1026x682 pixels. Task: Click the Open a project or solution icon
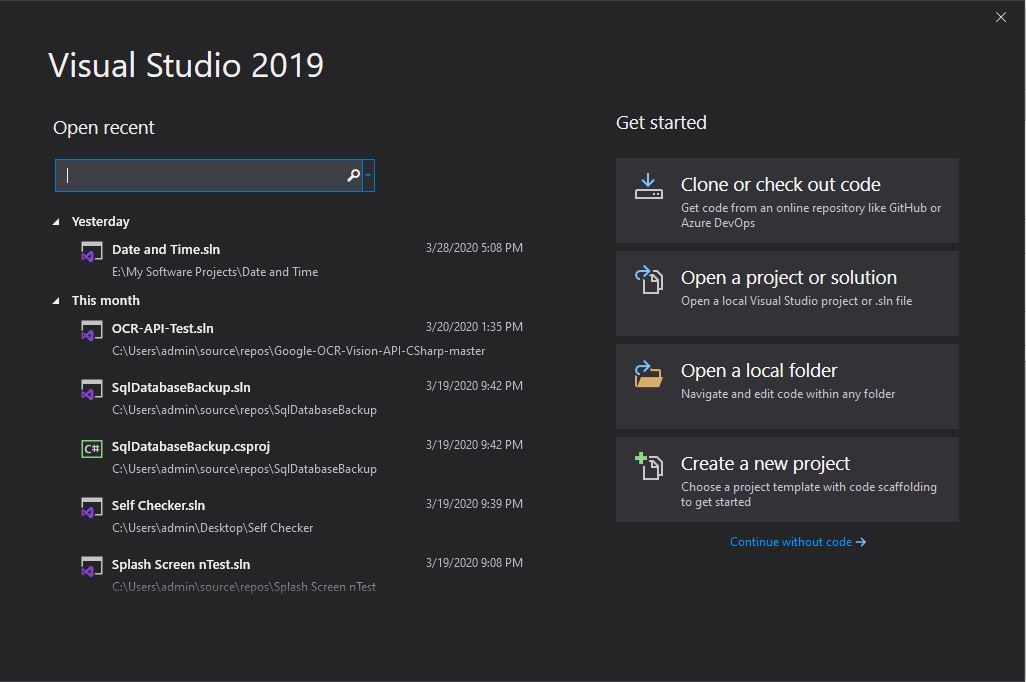point(648,280)
